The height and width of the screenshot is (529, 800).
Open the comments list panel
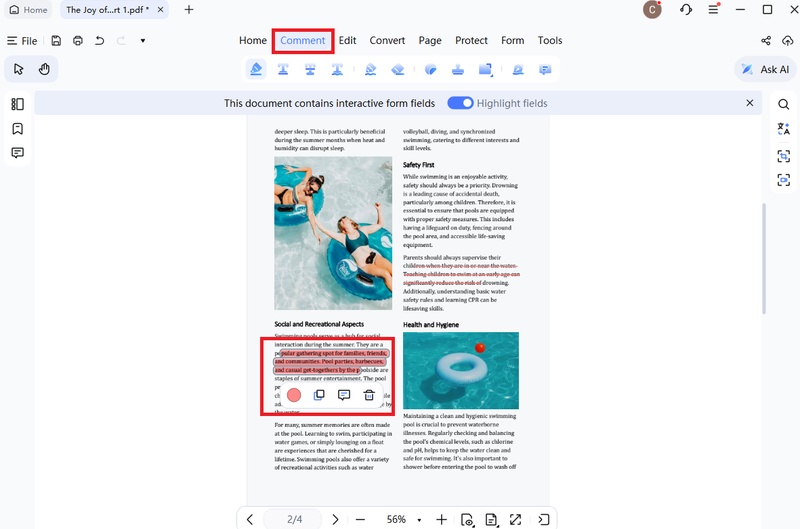point(17,153)
